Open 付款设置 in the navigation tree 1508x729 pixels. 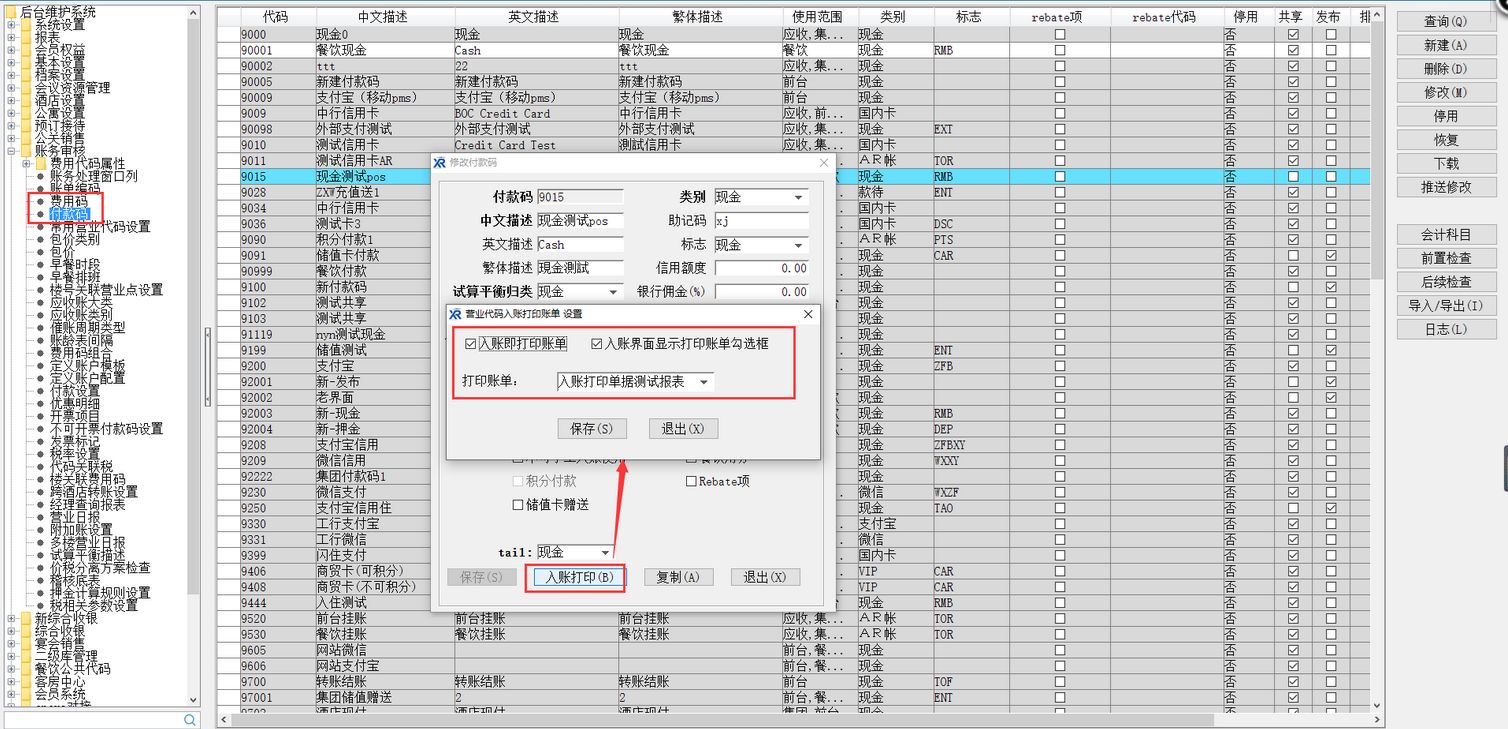(74, 390)
